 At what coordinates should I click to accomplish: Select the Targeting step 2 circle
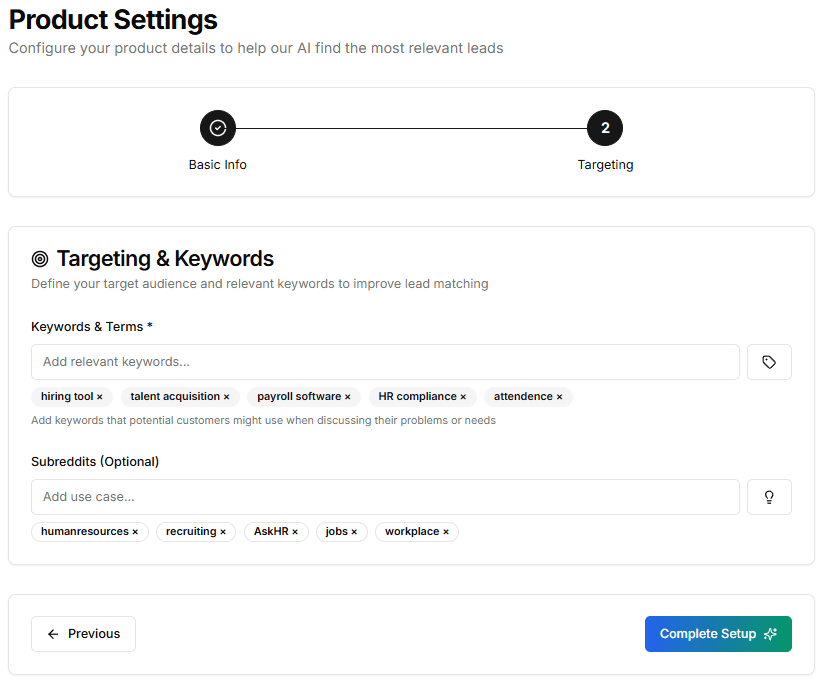(x=605, y=128)
